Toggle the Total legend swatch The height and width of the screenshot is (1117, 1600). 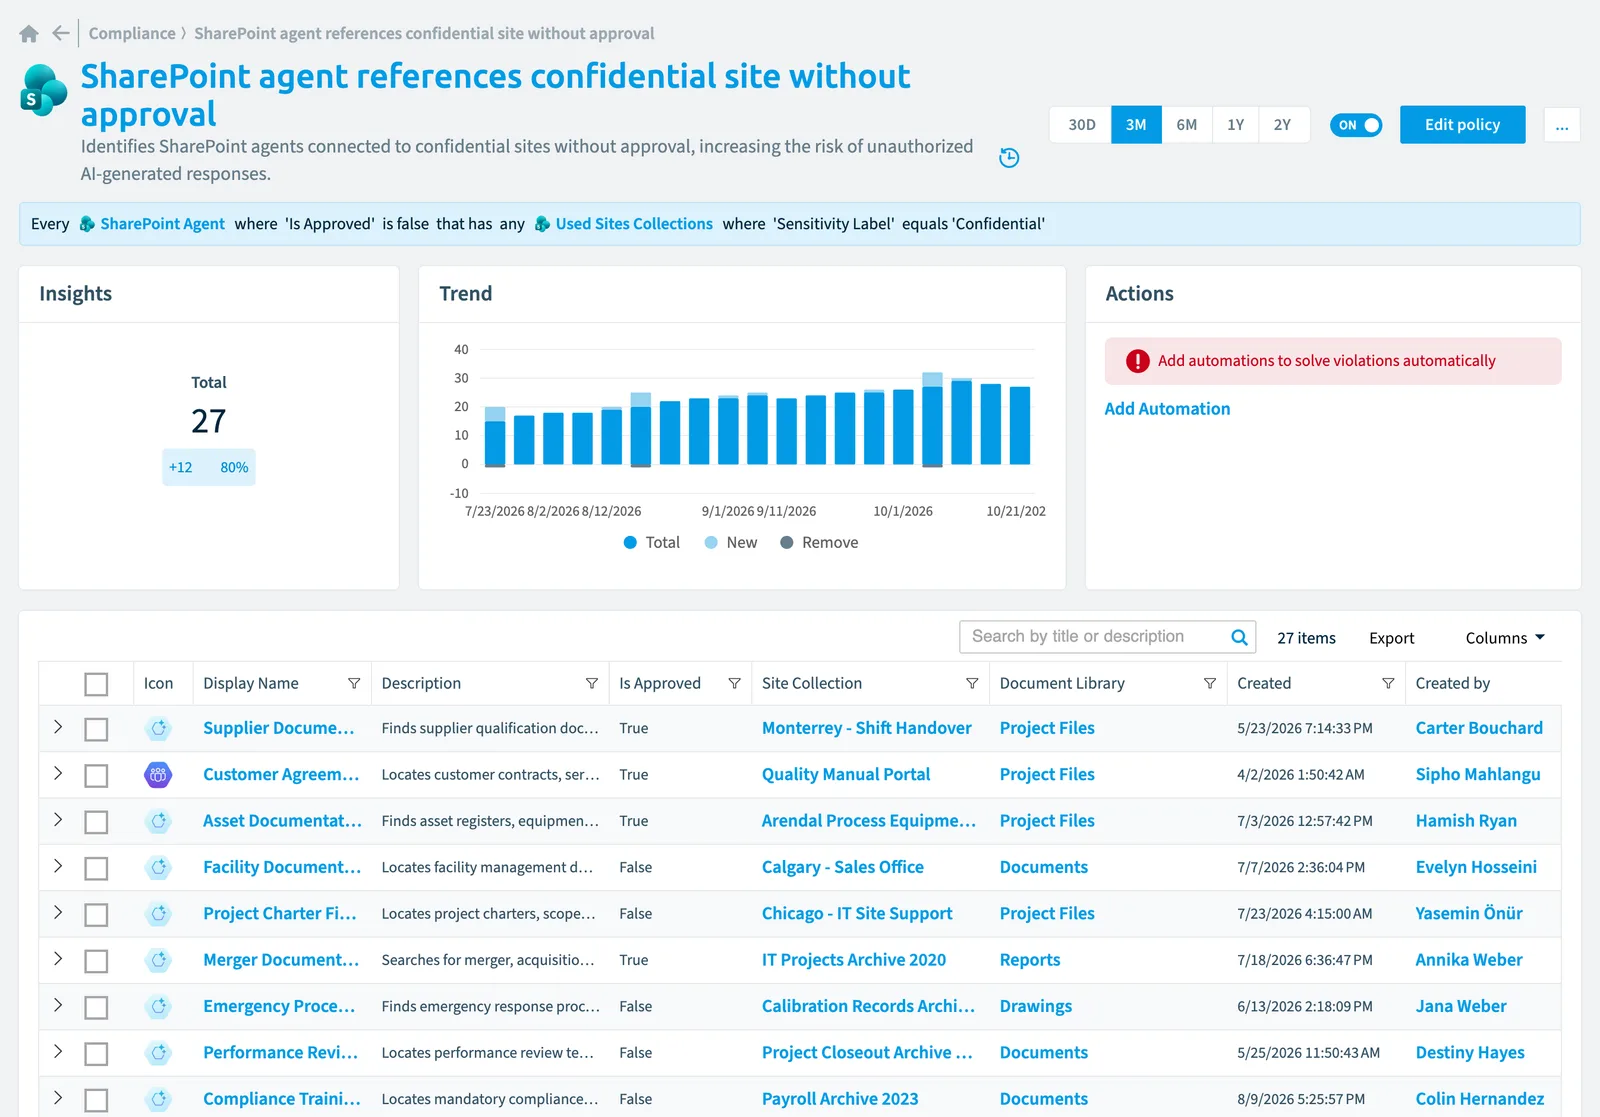click(x=630, y=542)
